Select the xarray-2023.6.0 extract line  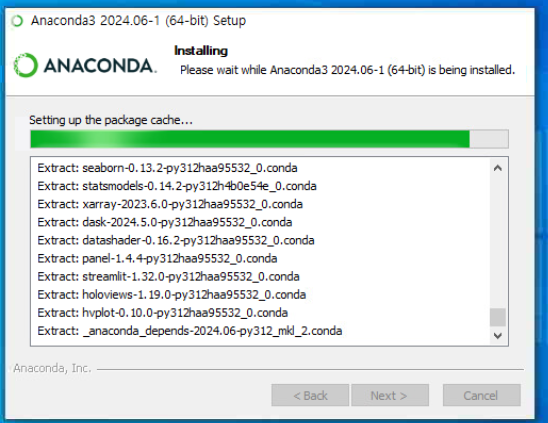tap(170, 204)
